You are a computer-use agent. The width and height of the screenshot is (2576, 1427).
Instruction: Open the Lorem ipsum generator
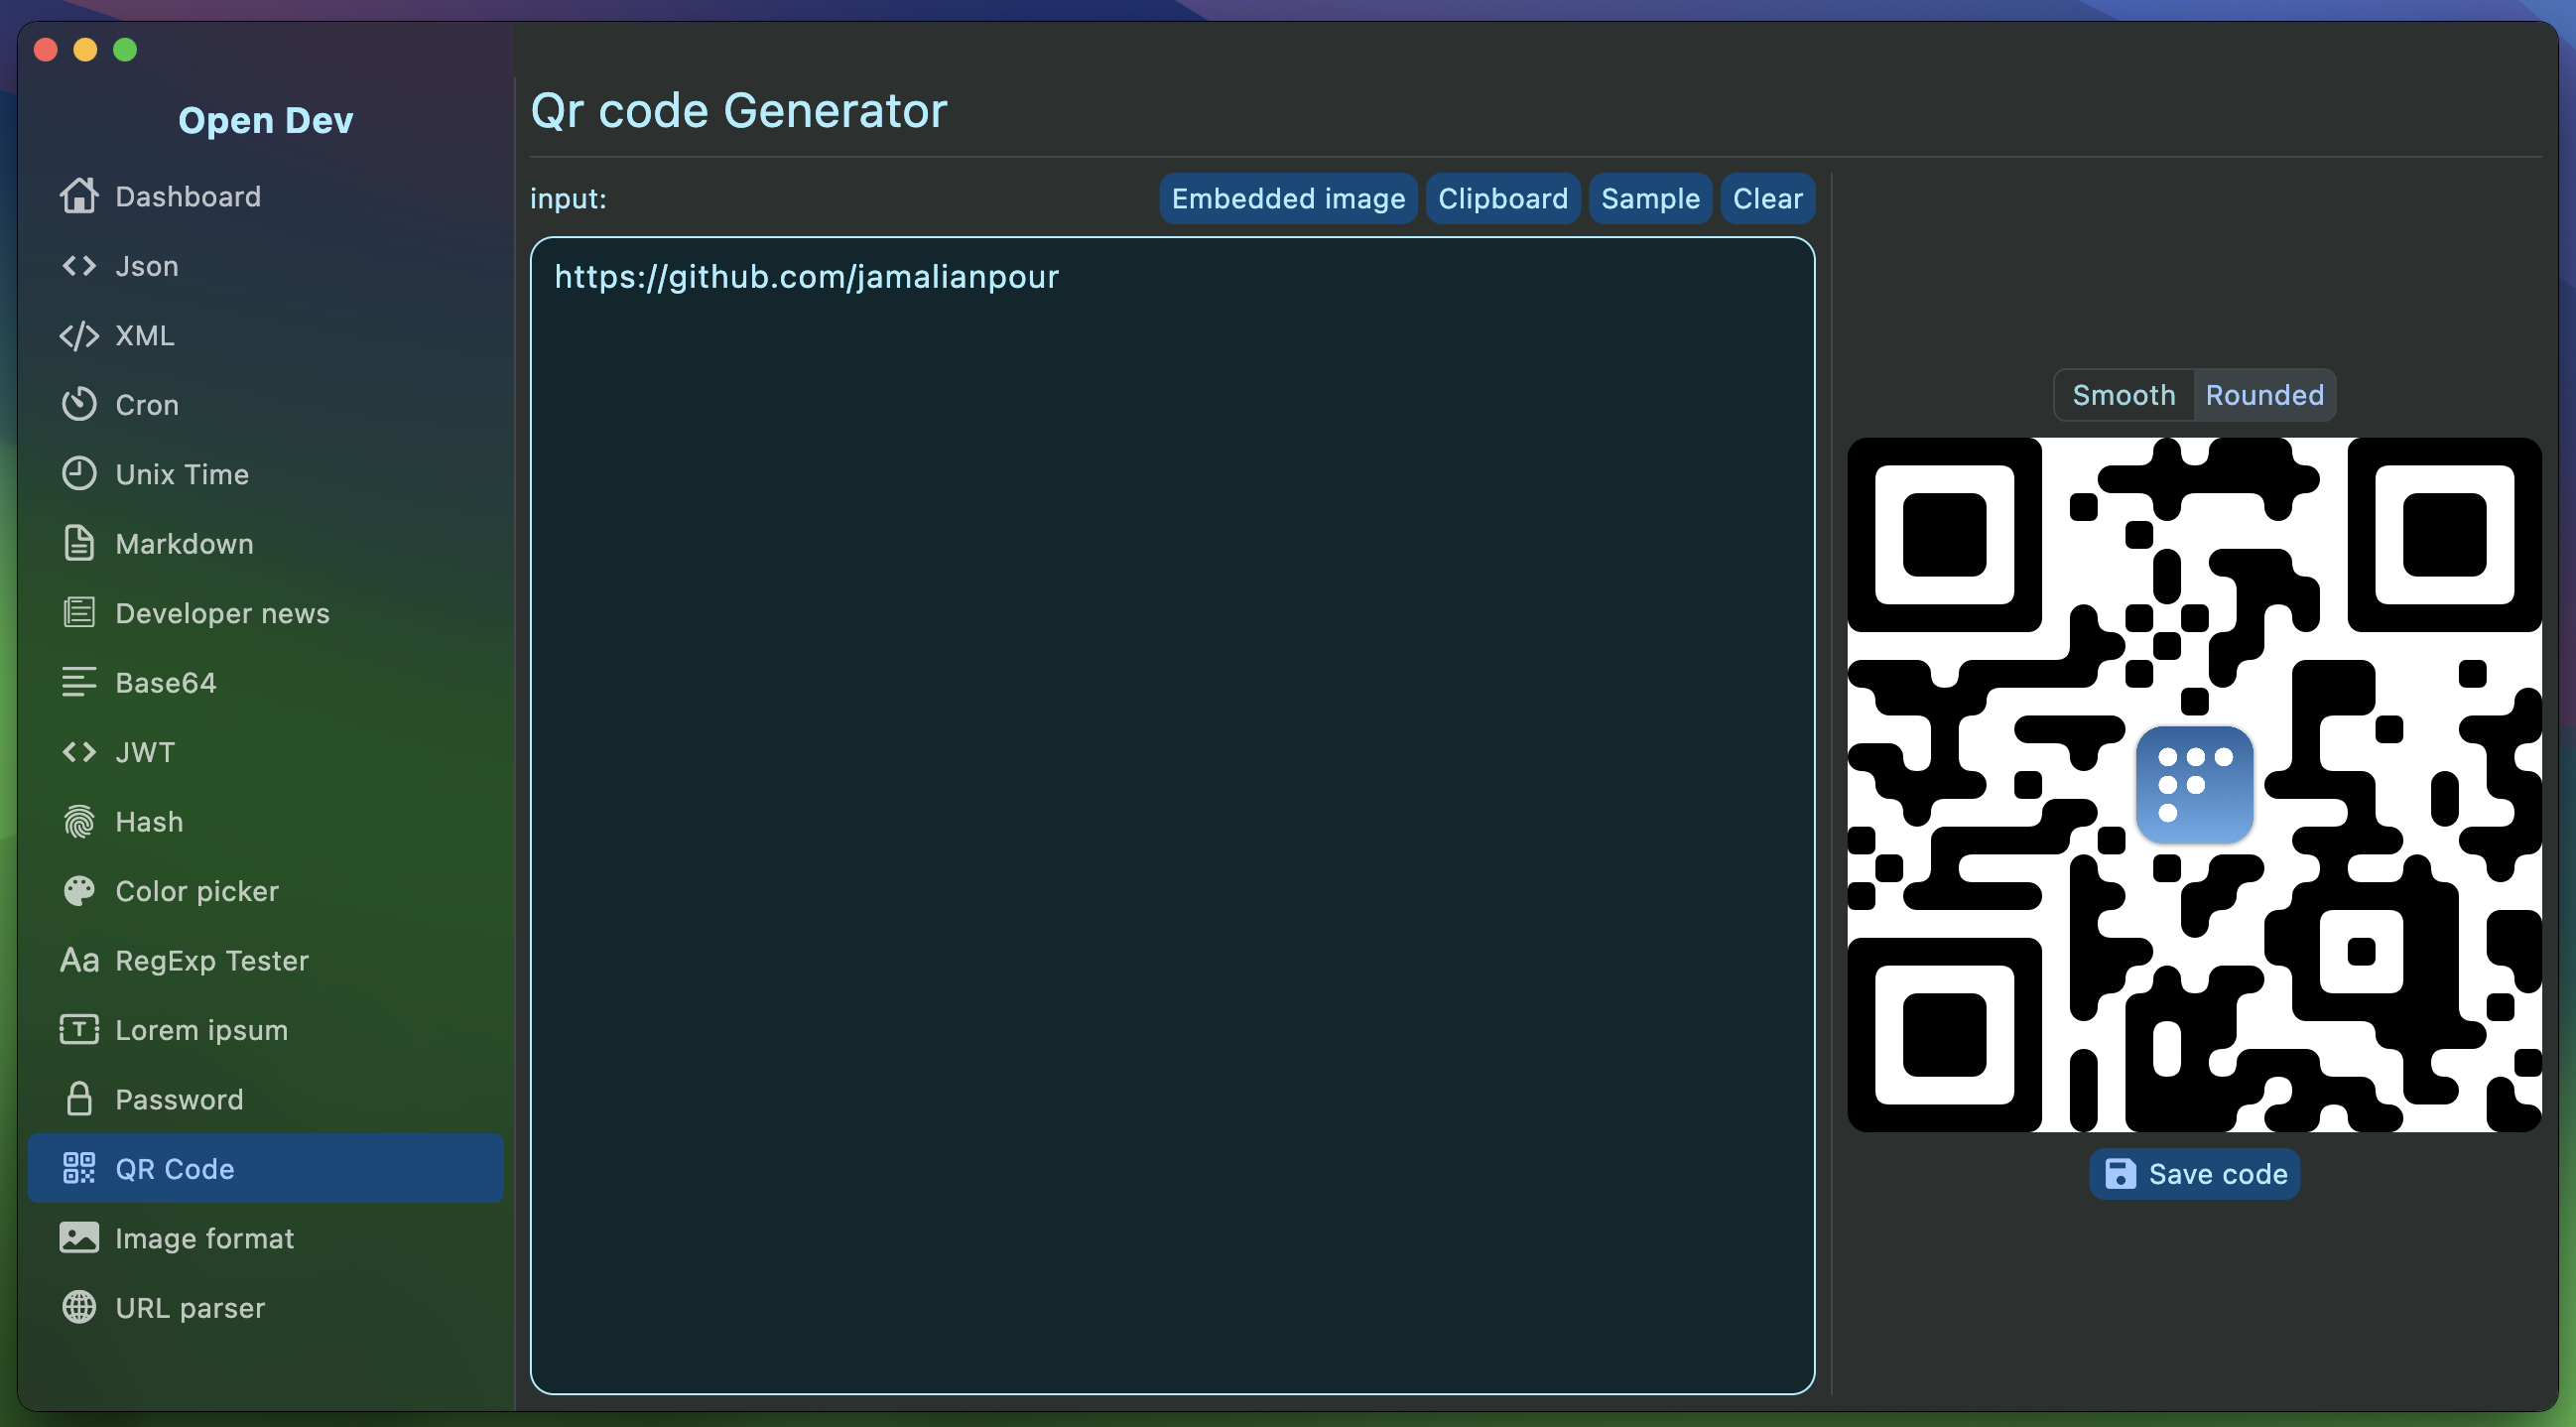click(265, 1029)
